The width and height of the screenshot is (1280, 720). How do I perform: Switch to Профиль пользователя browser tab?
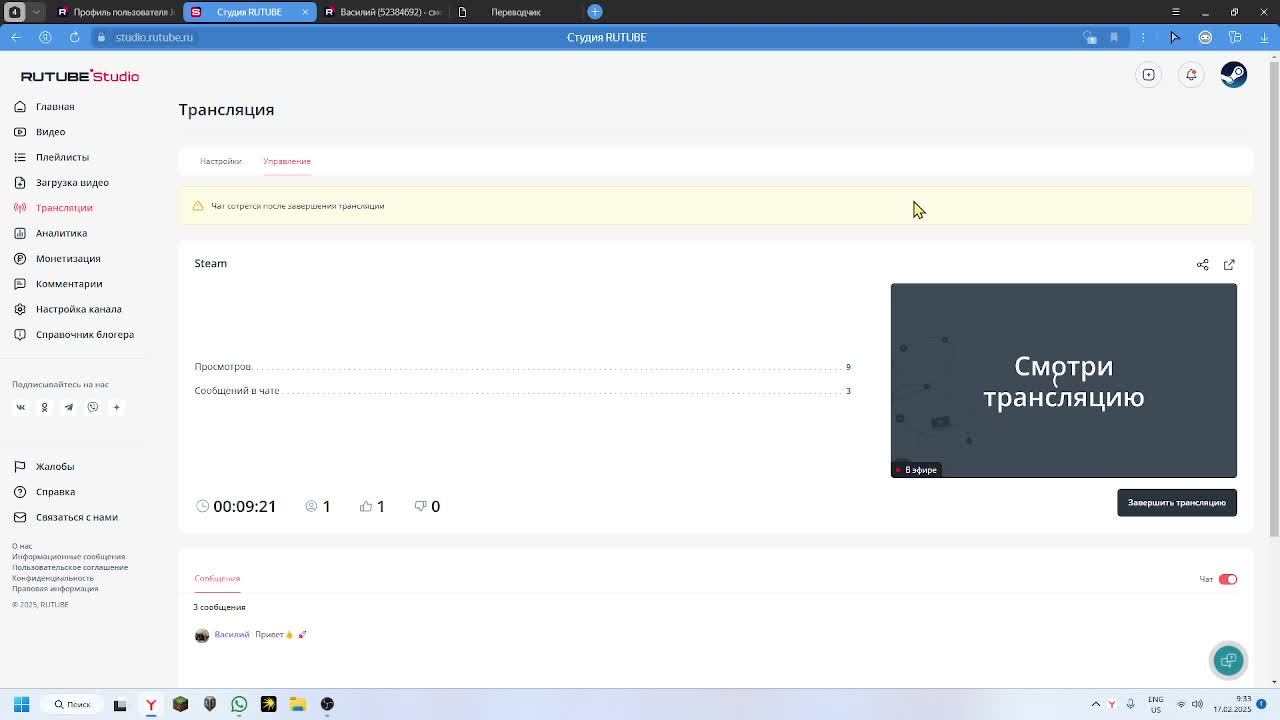116,12
